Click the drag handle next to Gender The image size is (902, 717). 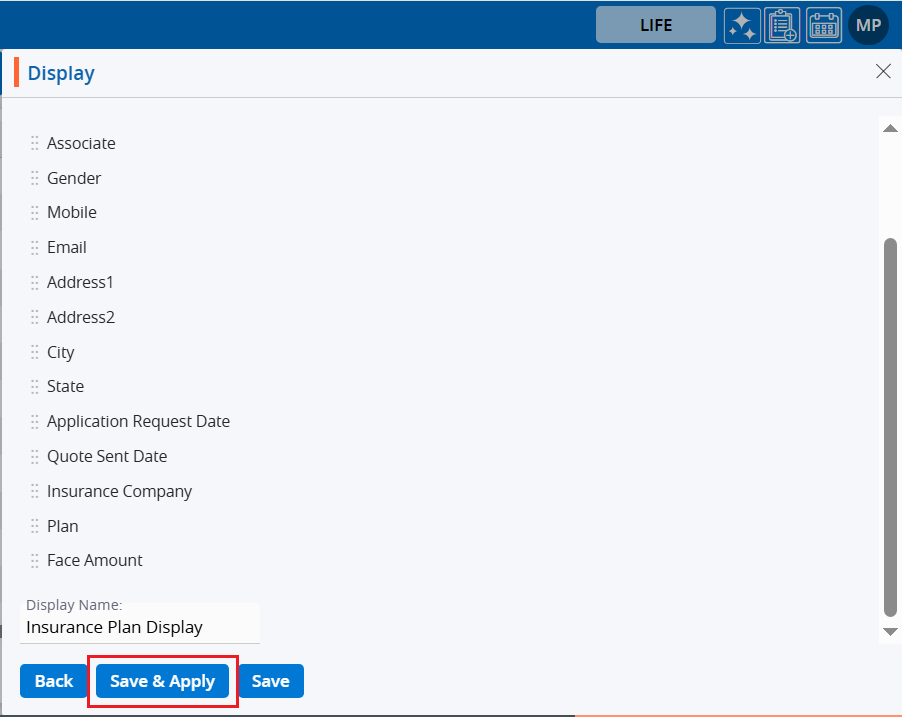[x=35, y=178]
